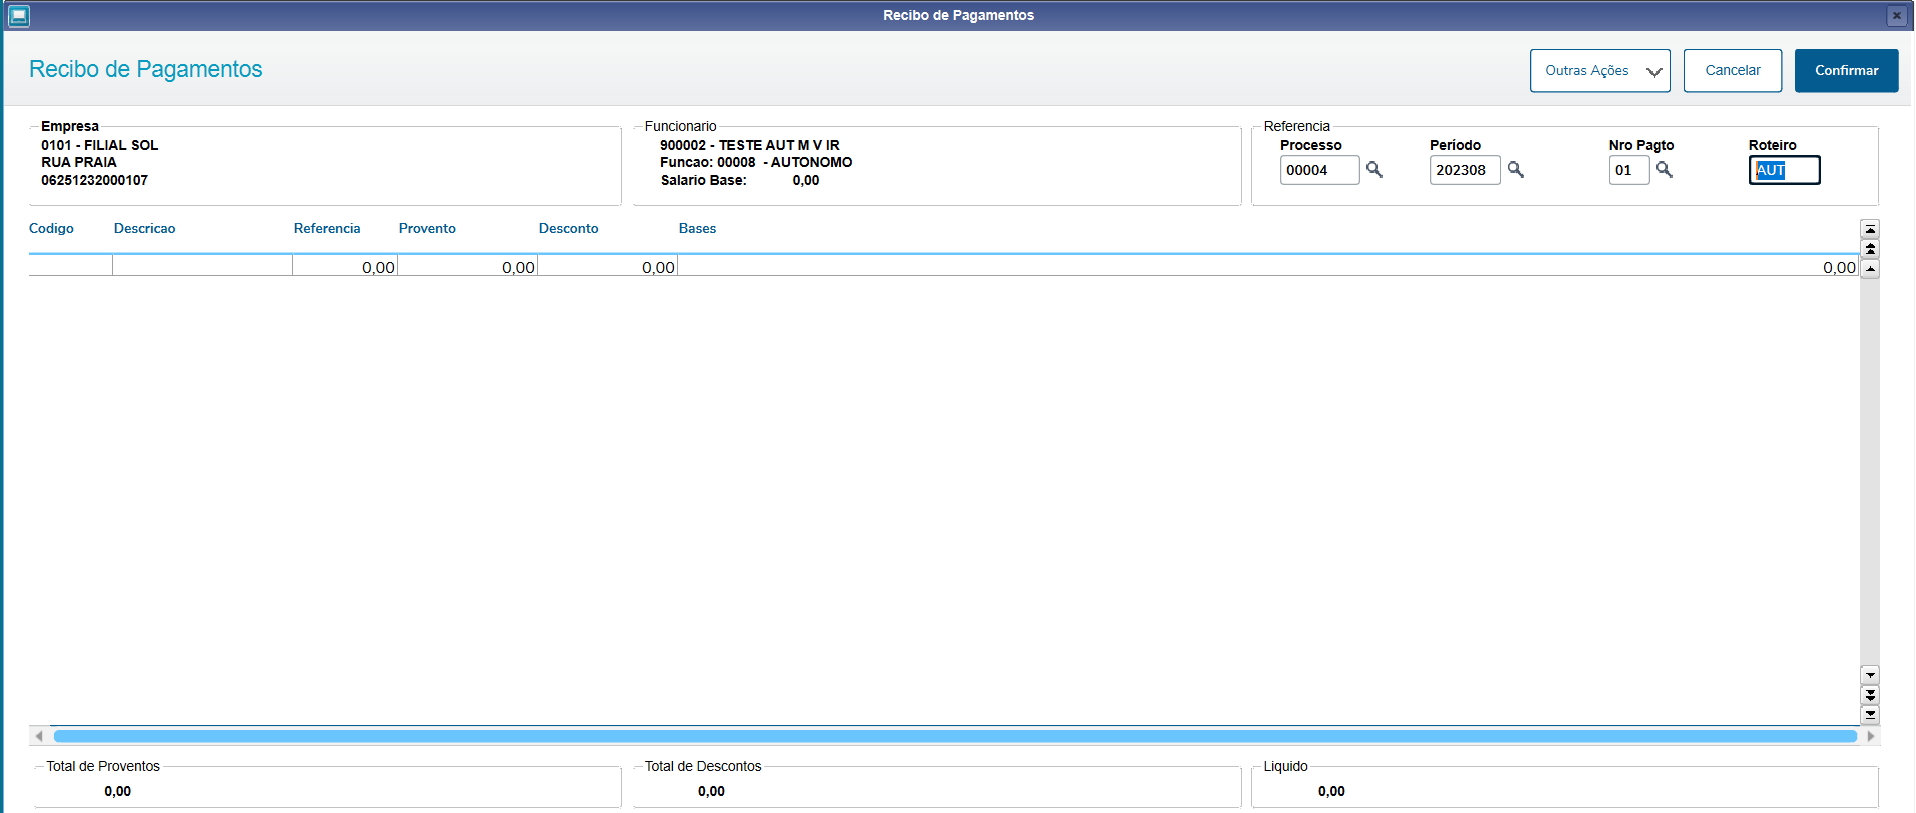Move down one row in the grid
This screenshot has height=813, width=1916.
tap(1870, 675)
